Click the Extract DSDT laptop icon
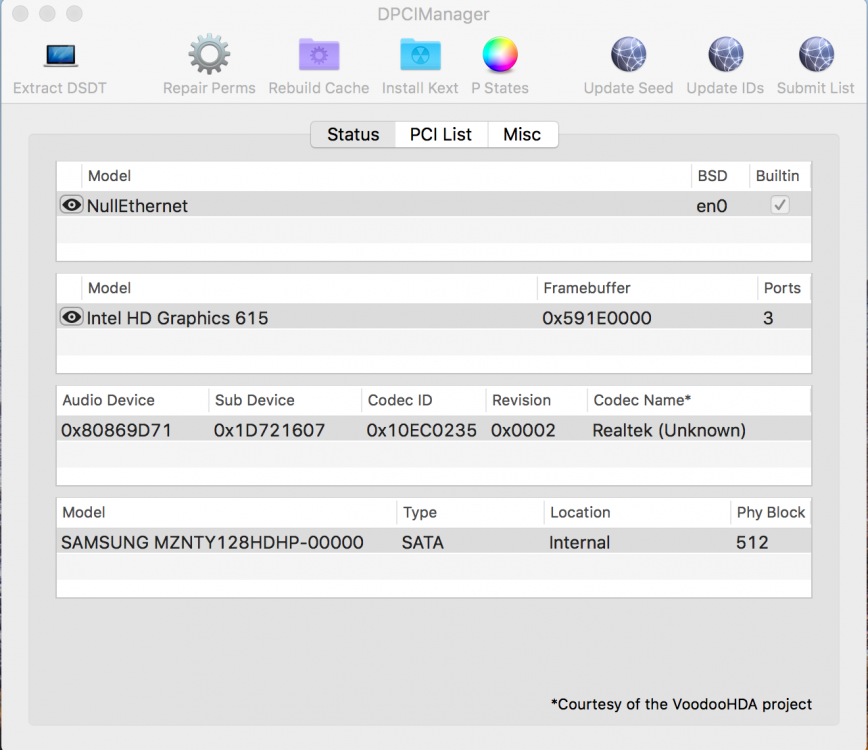The width and height of the screenshot is (868, 750). point(60,55)
